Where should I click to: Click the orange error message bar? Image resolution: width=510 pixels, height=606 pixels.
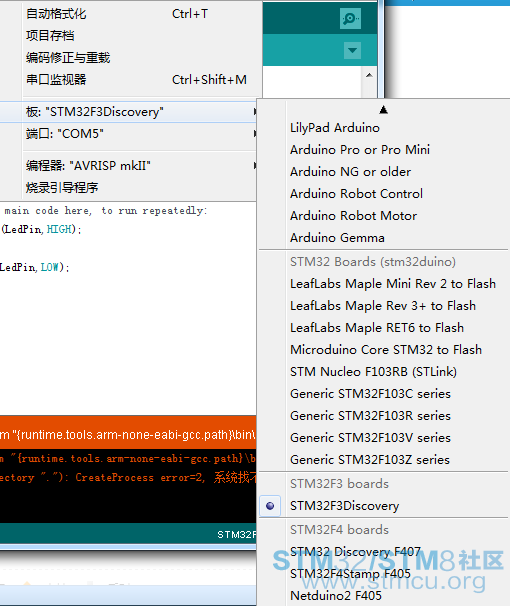pyautogui.click(x=128, y=432)
